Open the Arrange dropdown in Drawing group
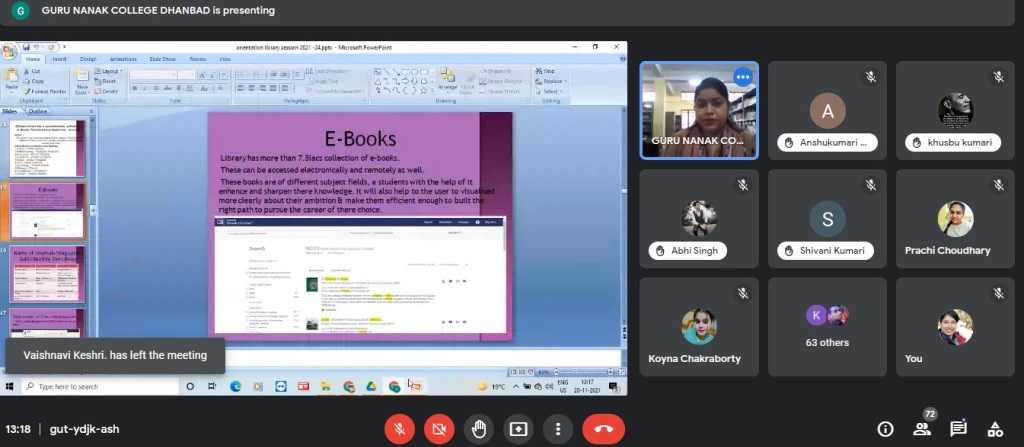1024x447 pixels. pos(447,80)
